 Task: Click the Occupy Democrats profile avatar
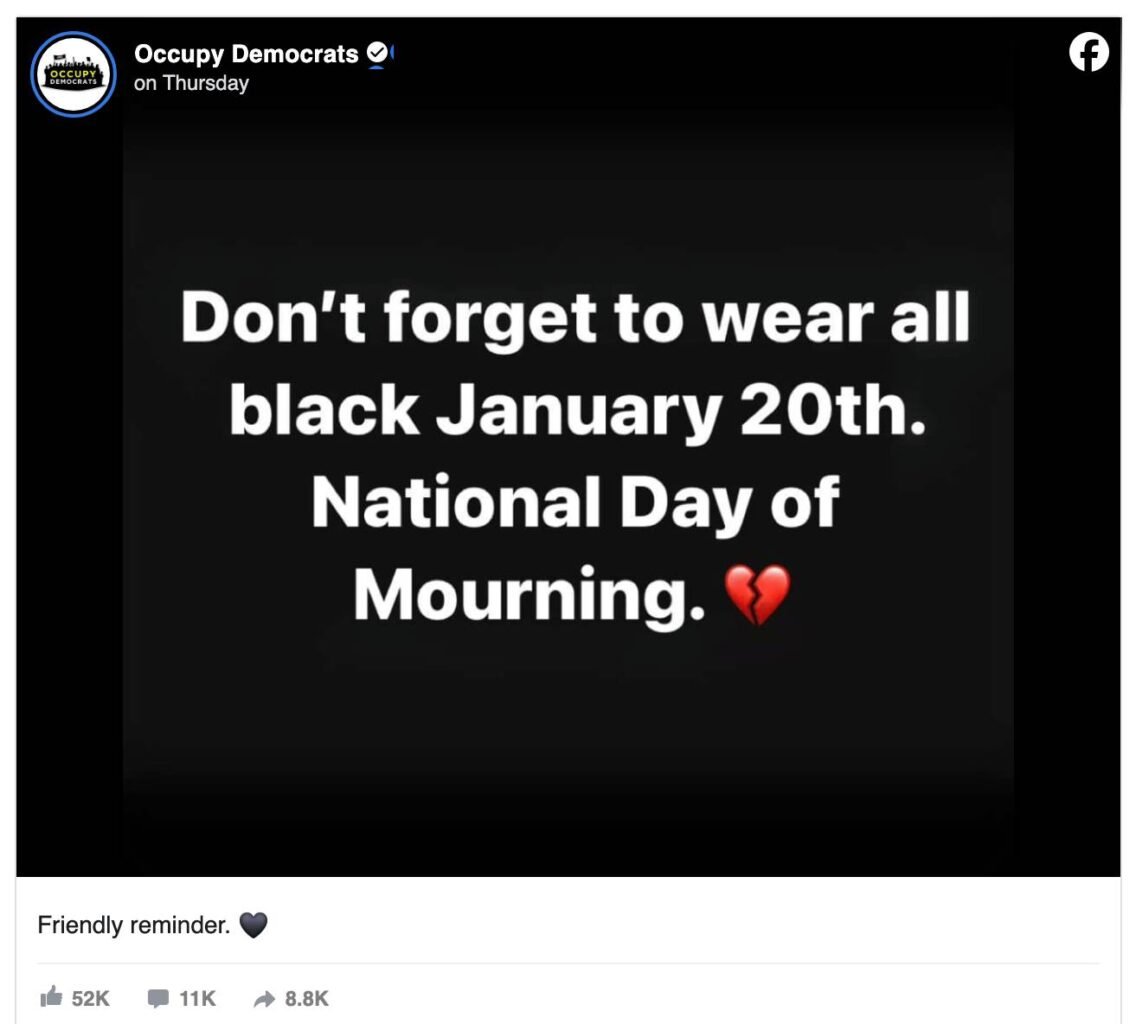74,74
